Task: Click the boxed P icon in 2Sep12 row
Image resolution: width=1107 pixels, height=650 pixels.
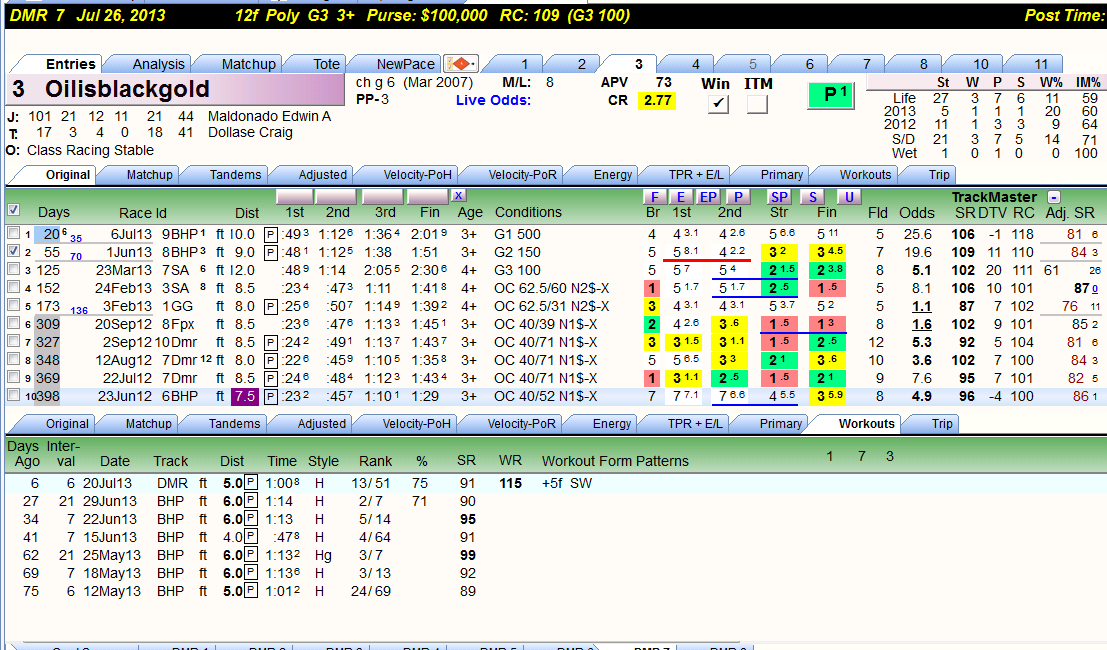Action: 270,342
